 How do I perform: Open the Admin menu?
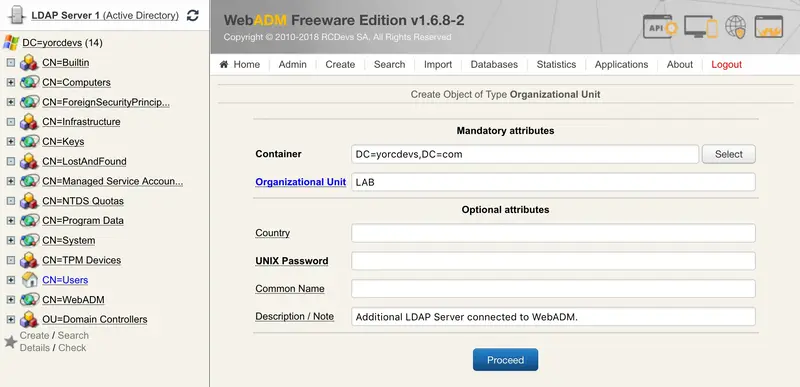click(292, 65)
